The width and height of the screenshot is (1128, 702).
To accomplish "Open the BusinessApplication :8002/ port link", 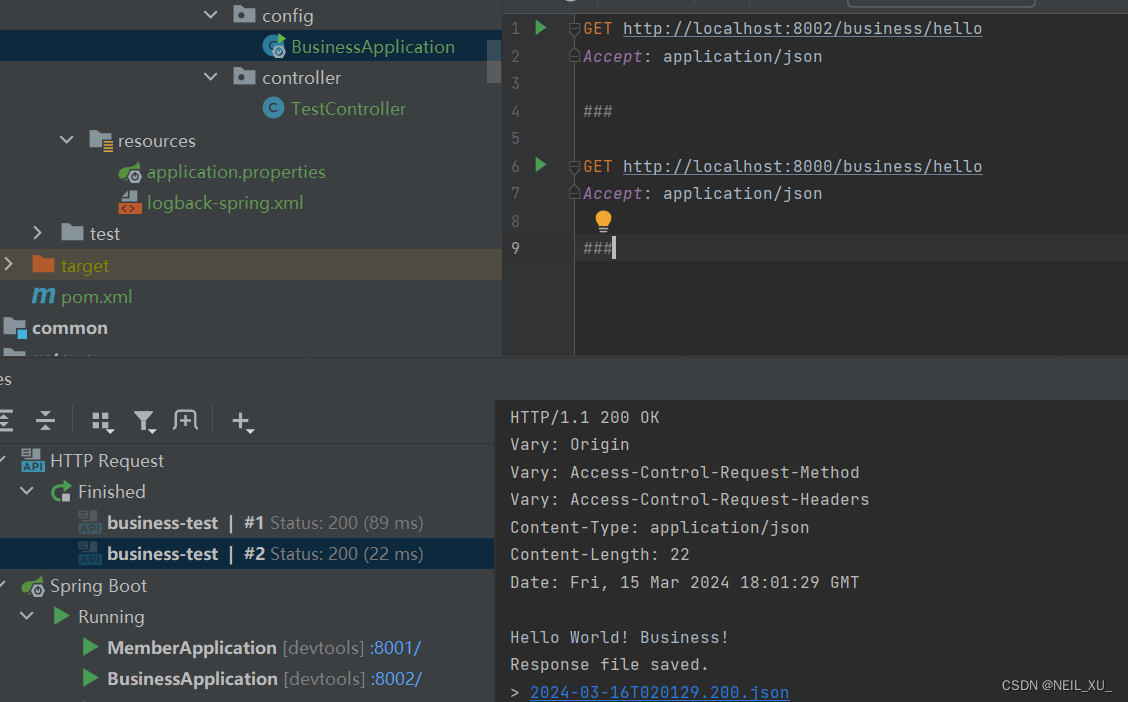I will [396, 678].
